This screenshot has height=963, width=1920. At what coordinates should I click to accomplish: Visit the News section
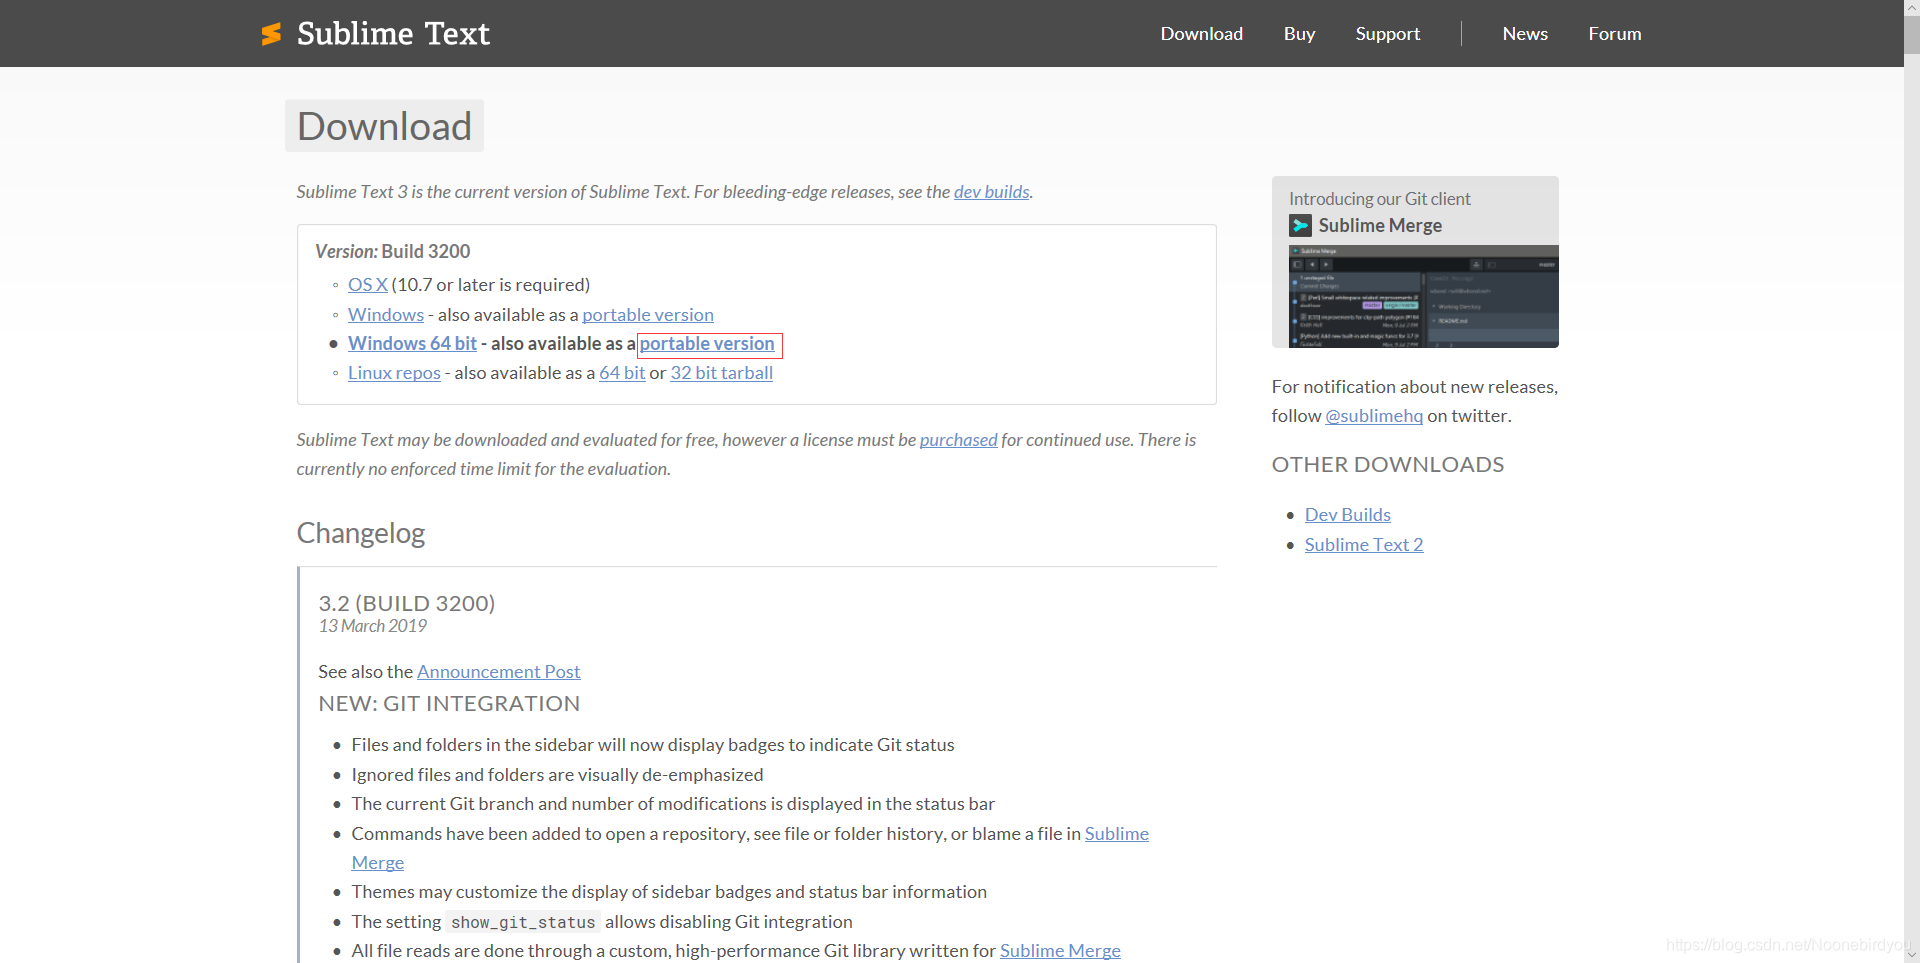1524,33
